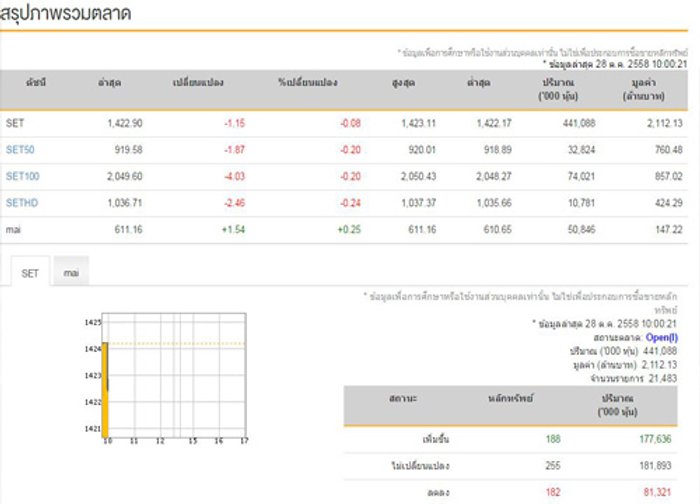Click chart y-axis label 1421
This screenshot has width=700, height=504.
pyautogui.click(x=93, y=429)
